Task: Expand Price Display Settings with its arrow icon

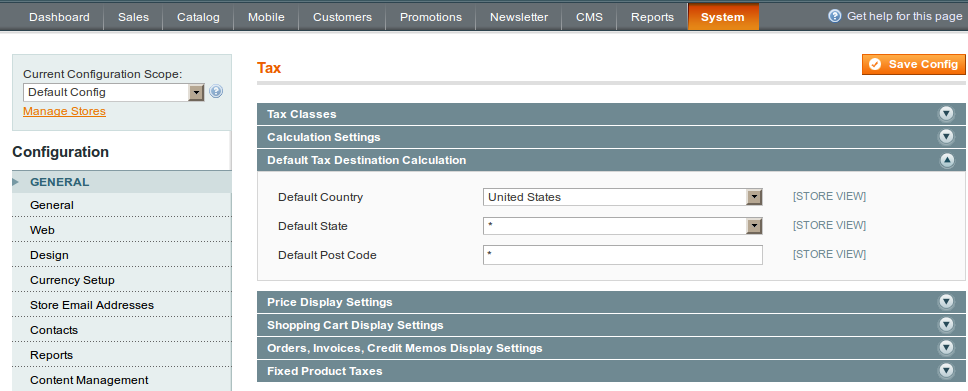Action: [946, 301]
